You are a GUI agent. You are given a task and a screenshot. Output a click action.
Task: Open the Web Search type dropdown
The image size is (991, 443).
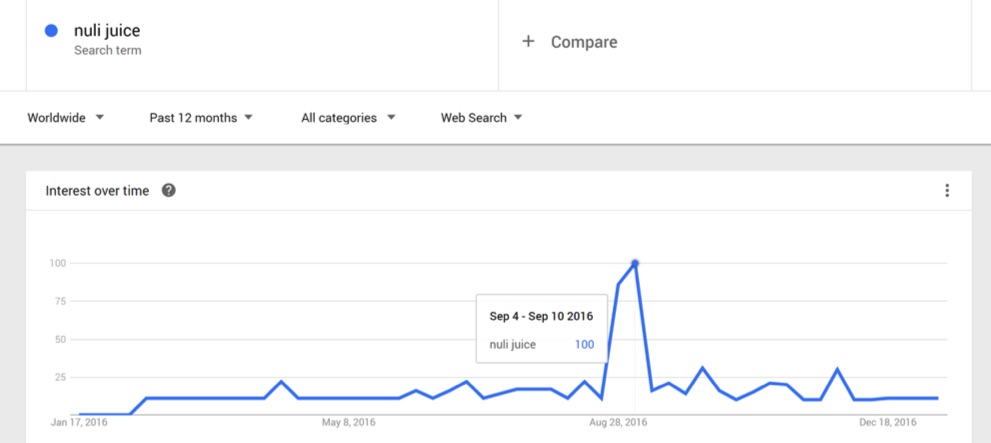(x=482, y=118)
